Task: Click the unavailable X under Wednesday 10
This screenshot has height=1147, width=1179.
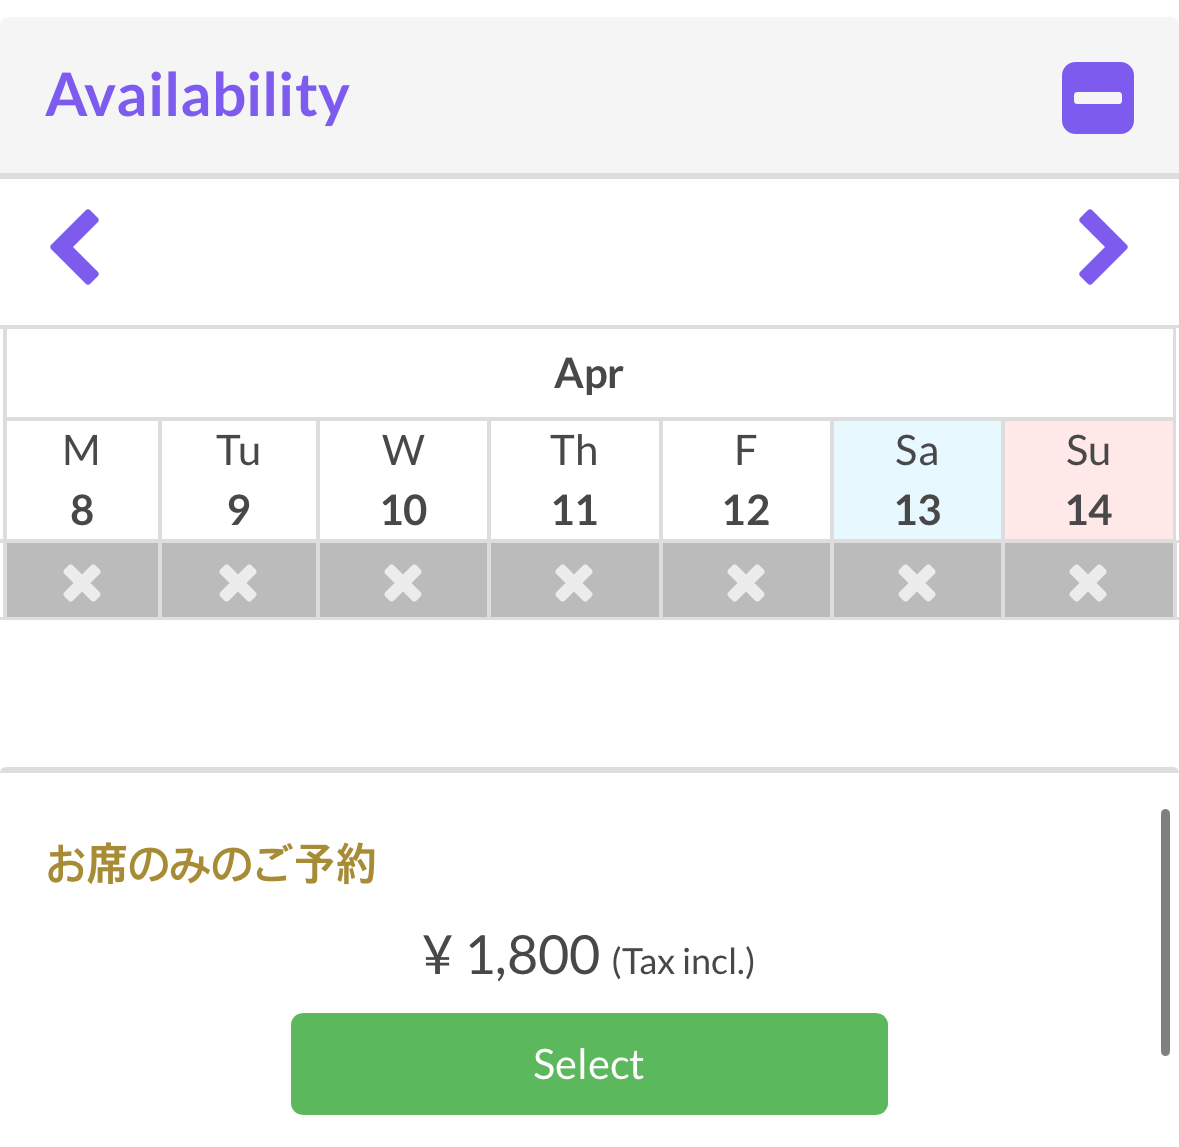Action: tap(404, 583)
